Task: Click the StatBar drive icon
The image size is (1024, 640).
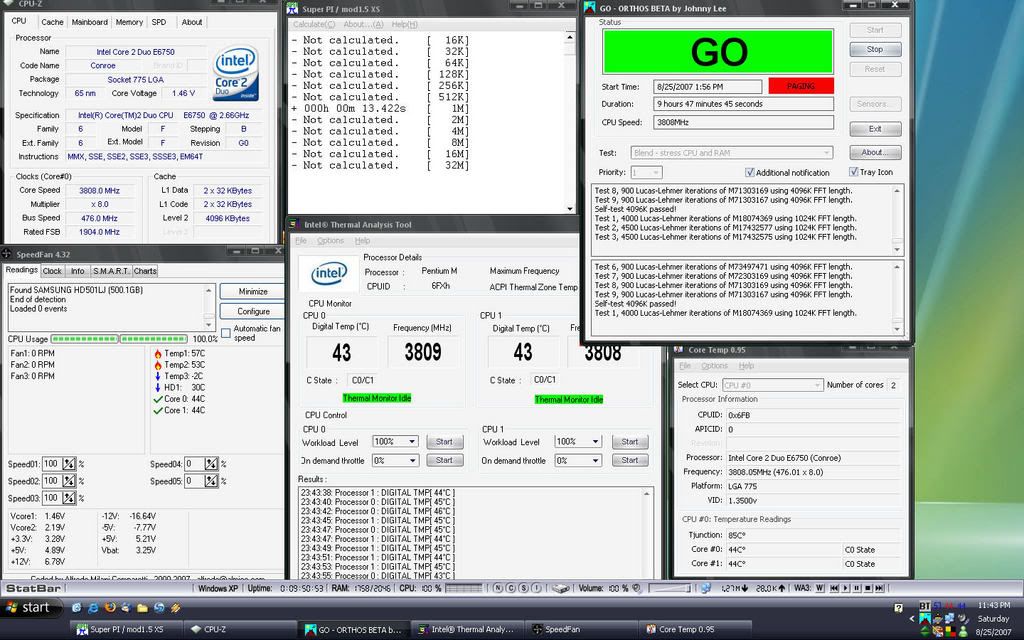Action: 561,589
